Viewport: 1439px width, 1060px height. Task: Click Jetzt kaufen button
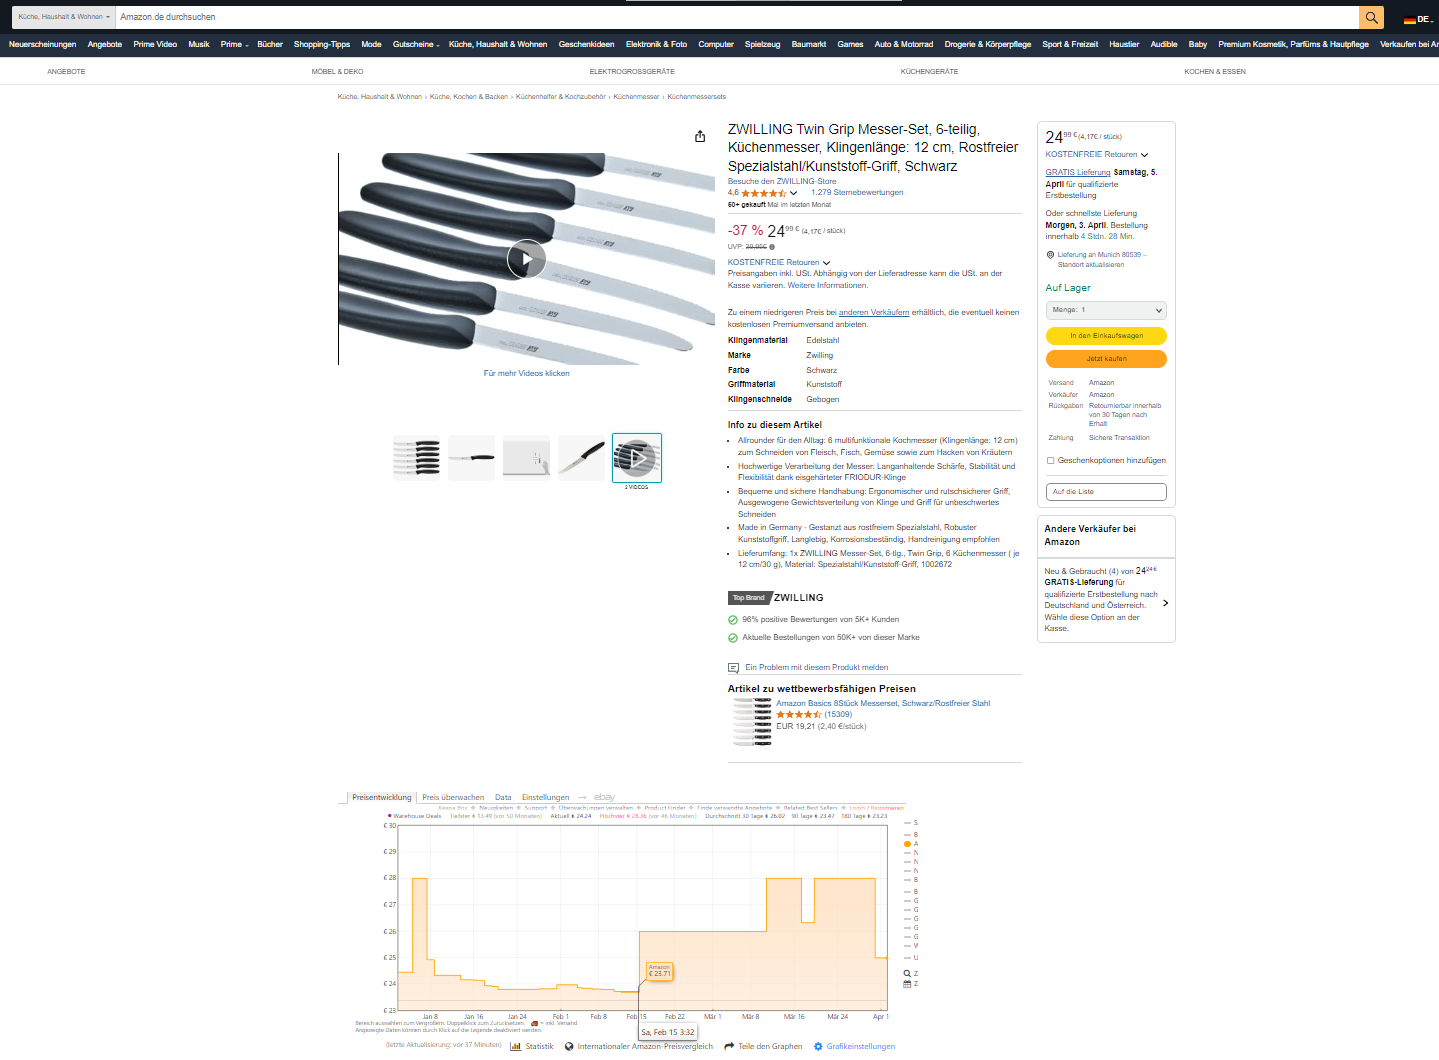tap(1106, 359)
